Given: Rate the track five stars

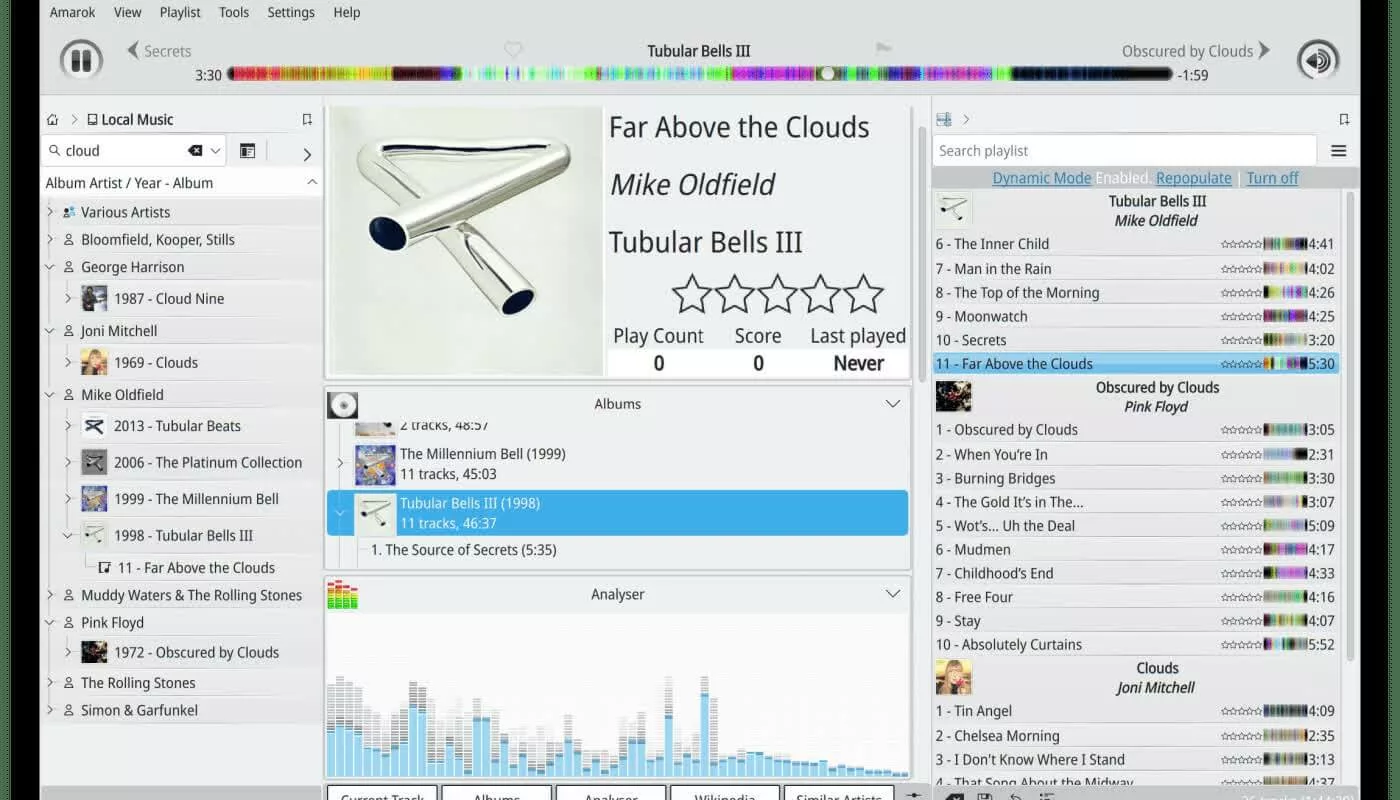Looking at the screenshot, I should (x=863, y=295).
